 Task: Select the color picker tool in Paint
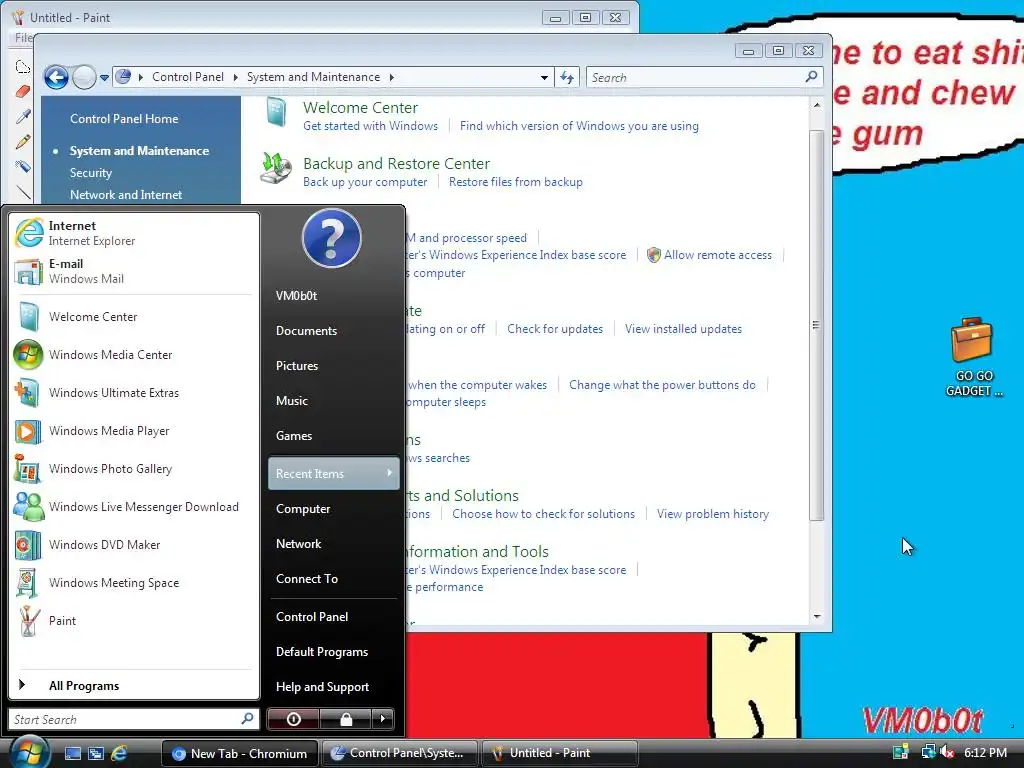click(x=23, y=117)
